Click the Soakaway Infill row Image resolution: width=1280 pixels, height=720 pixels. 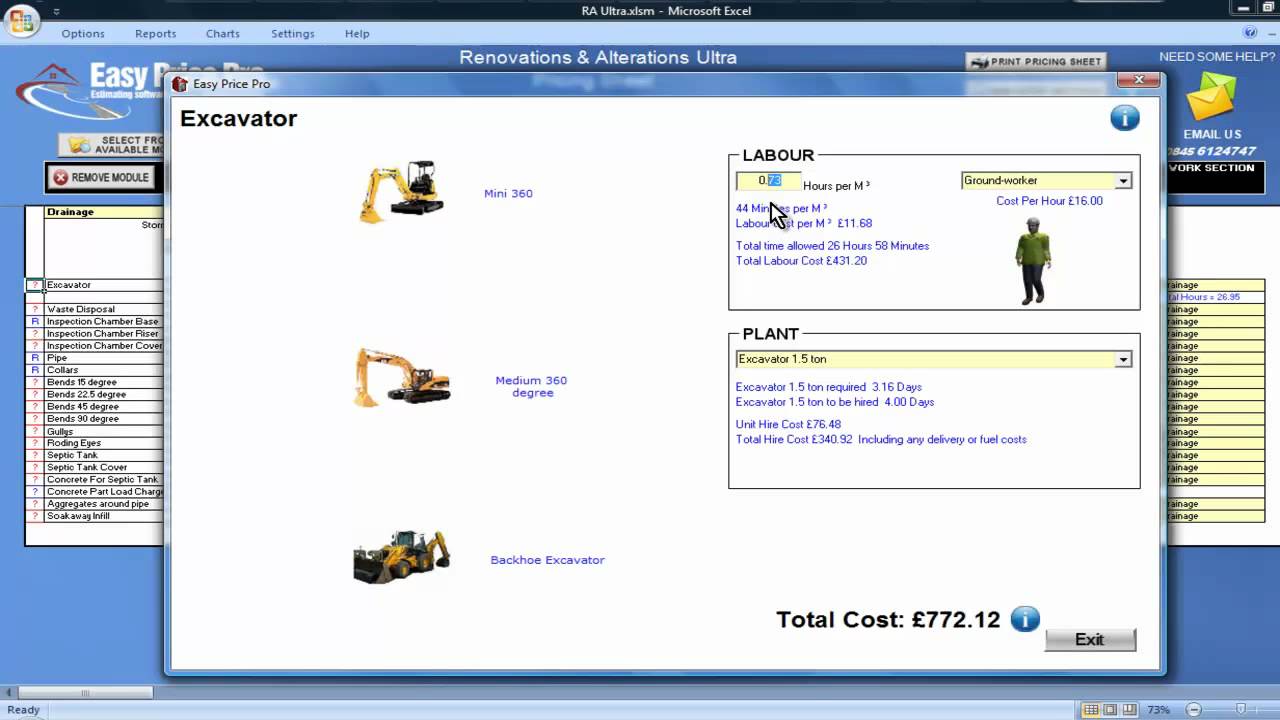104,516
